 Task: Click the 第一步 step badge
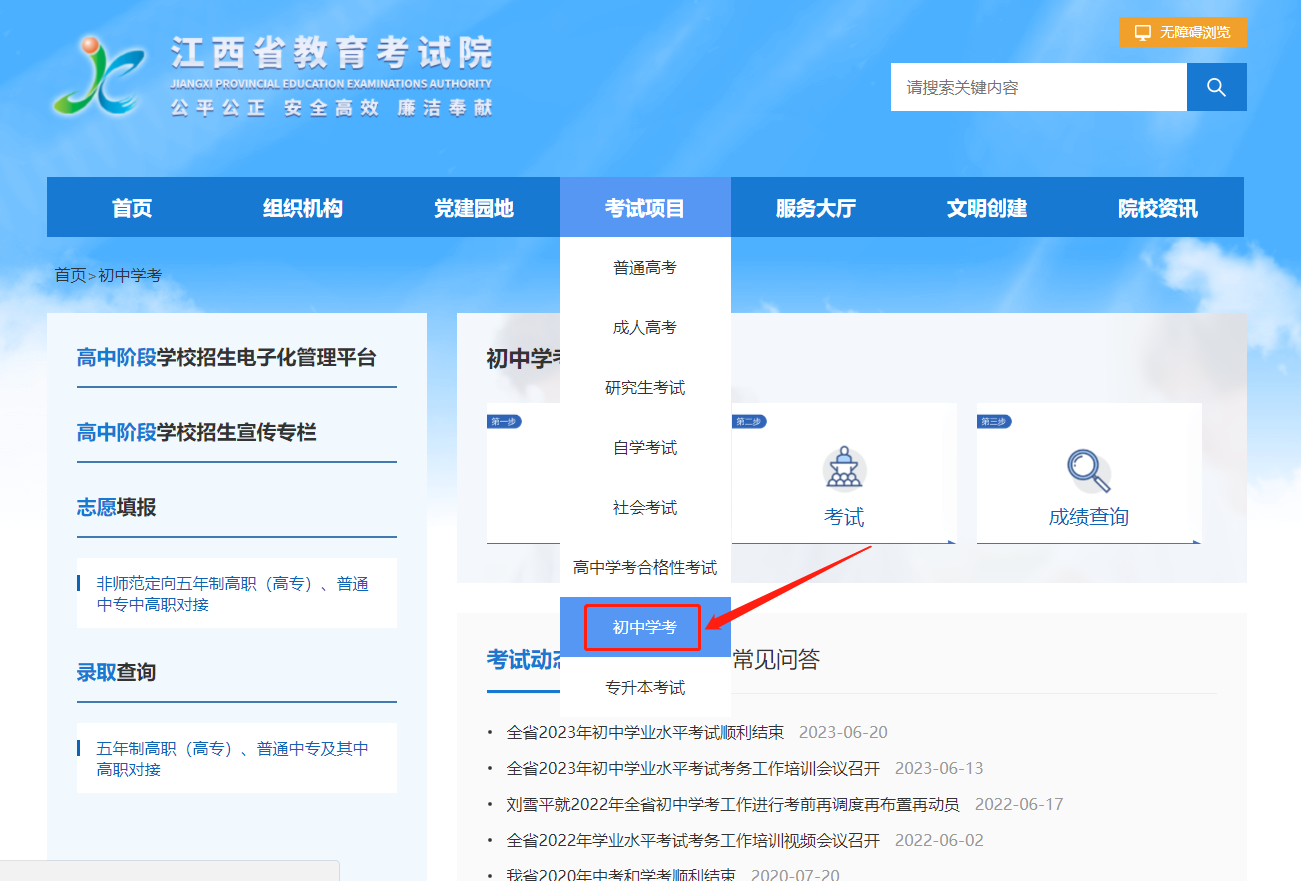(505, 421)
